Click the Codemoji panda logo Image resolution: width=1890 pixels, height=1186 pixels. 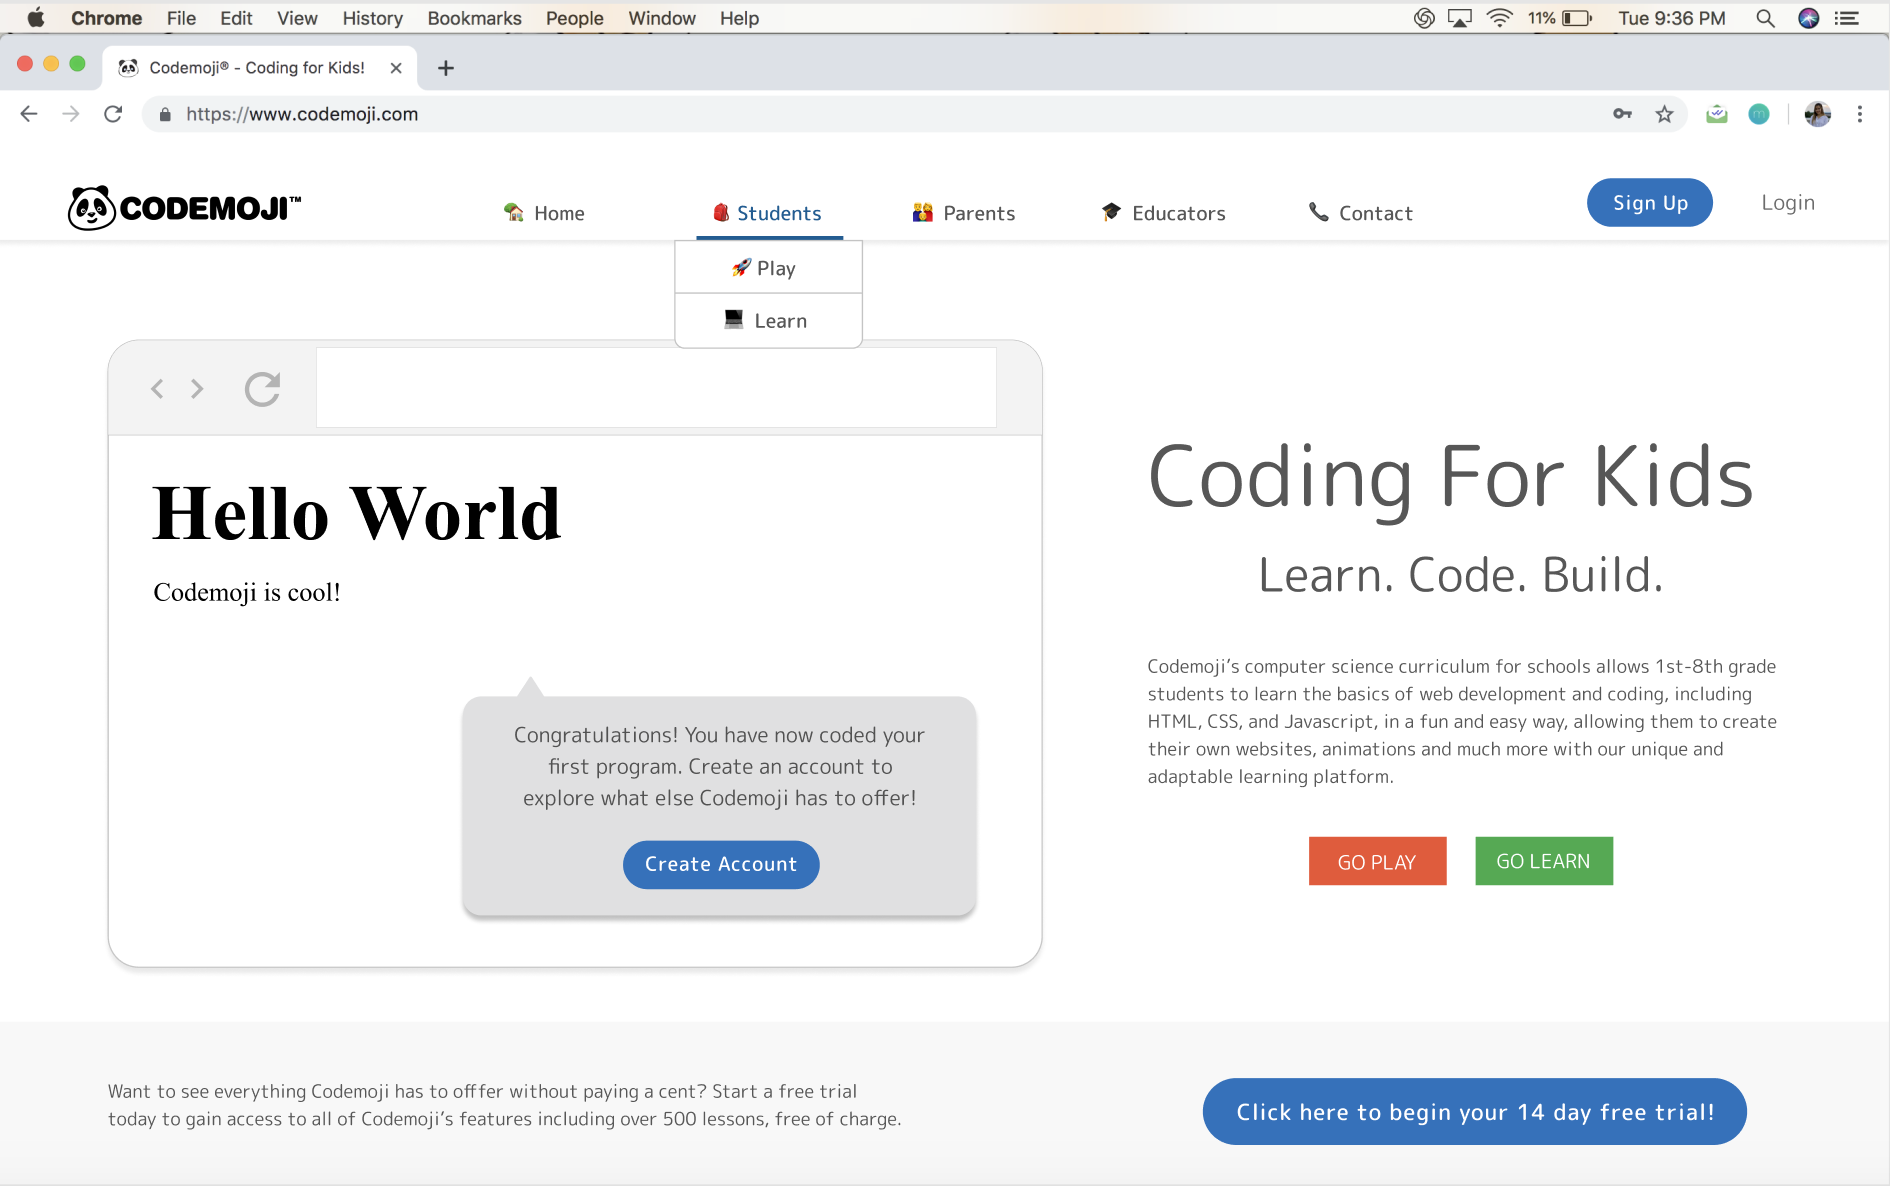coord(93,207)
